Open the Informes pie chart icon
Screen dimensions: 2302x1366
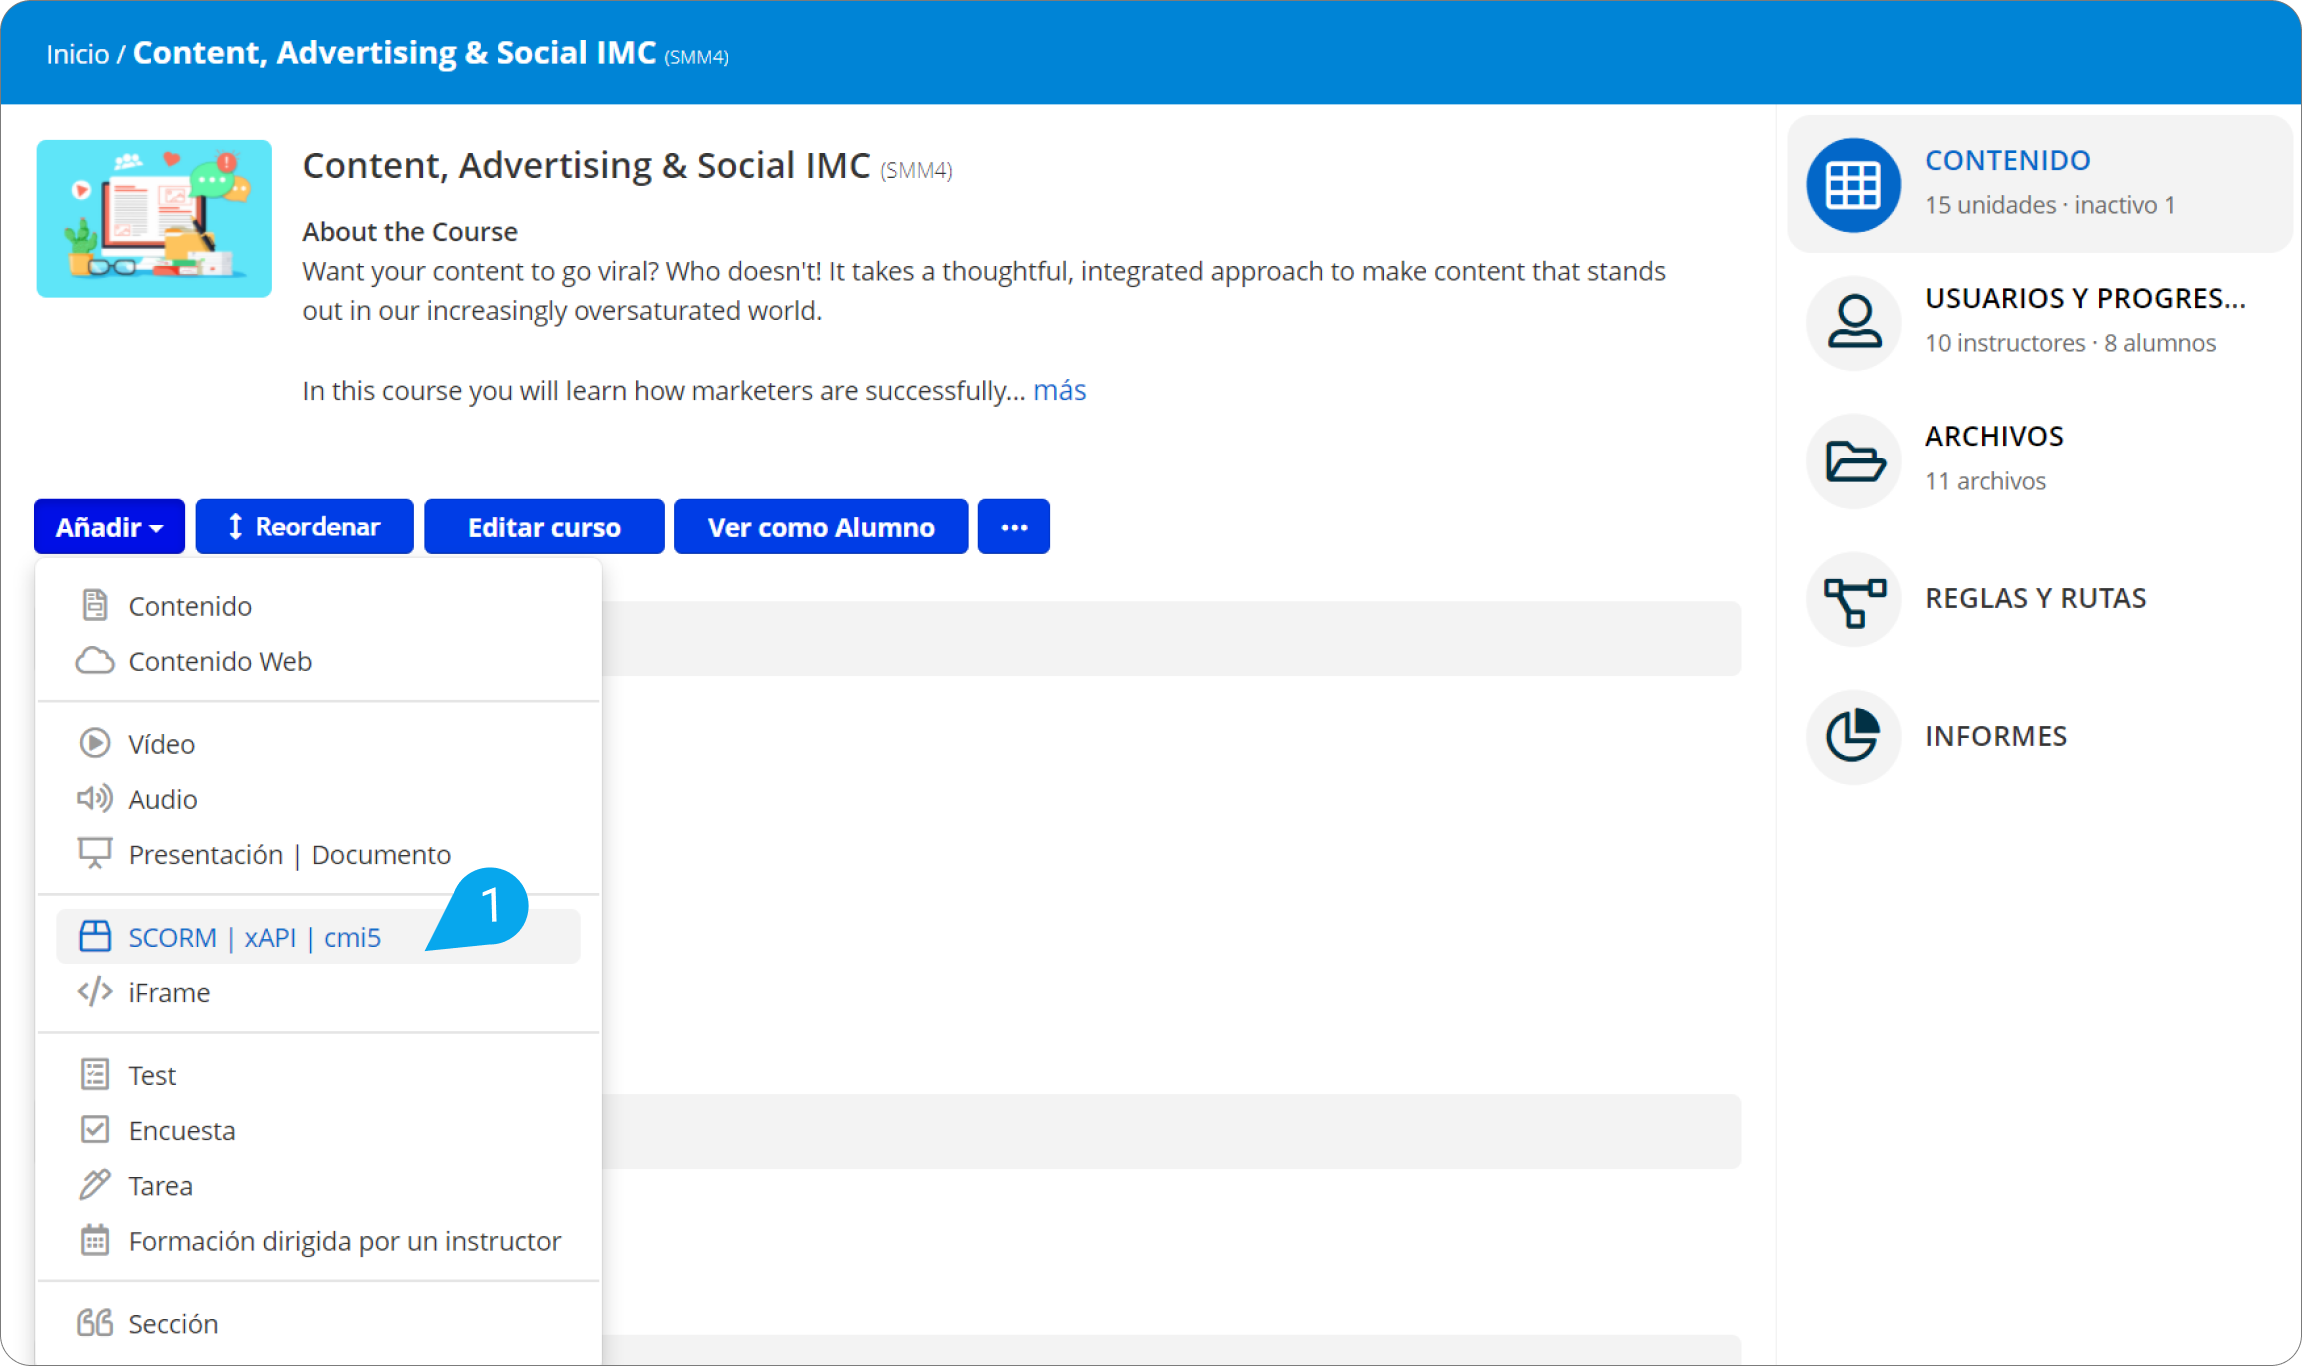(1853, 737)
